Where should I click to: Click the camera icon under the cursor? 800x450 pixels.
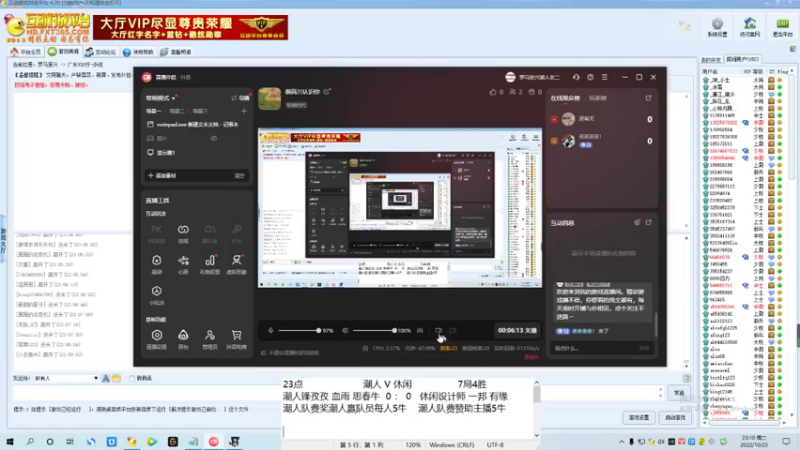pos(438,331)
